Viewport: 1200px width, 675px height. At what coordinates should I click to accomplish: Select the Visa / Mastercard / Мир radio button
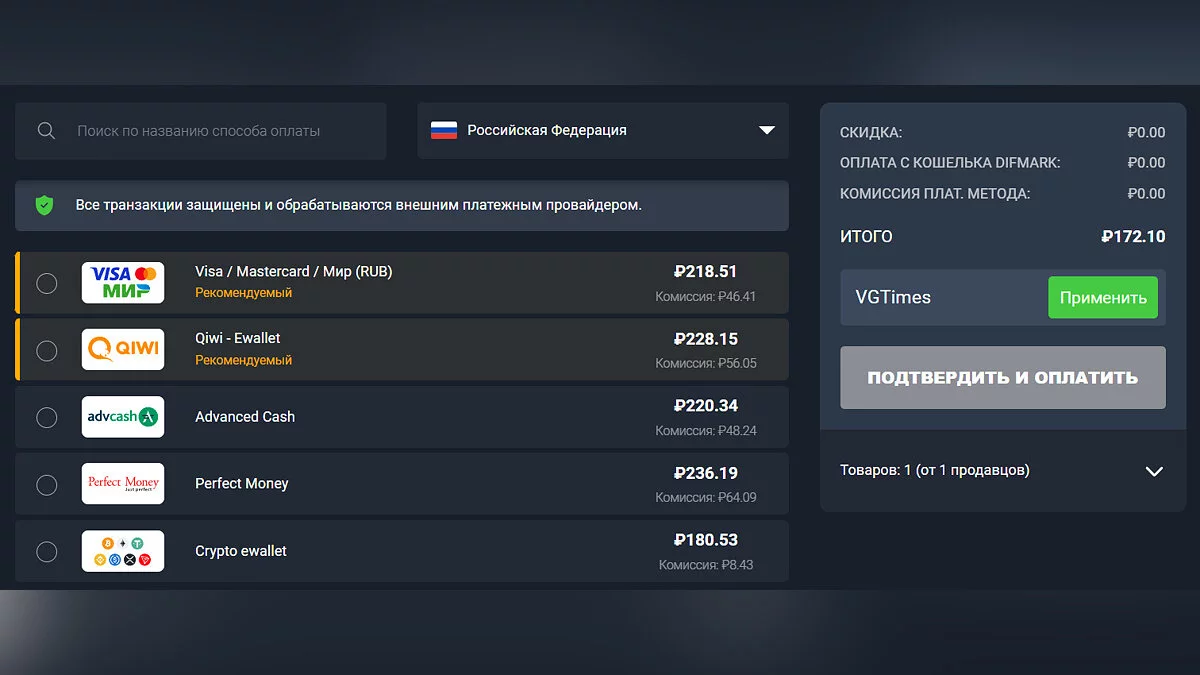click(47, 284)
